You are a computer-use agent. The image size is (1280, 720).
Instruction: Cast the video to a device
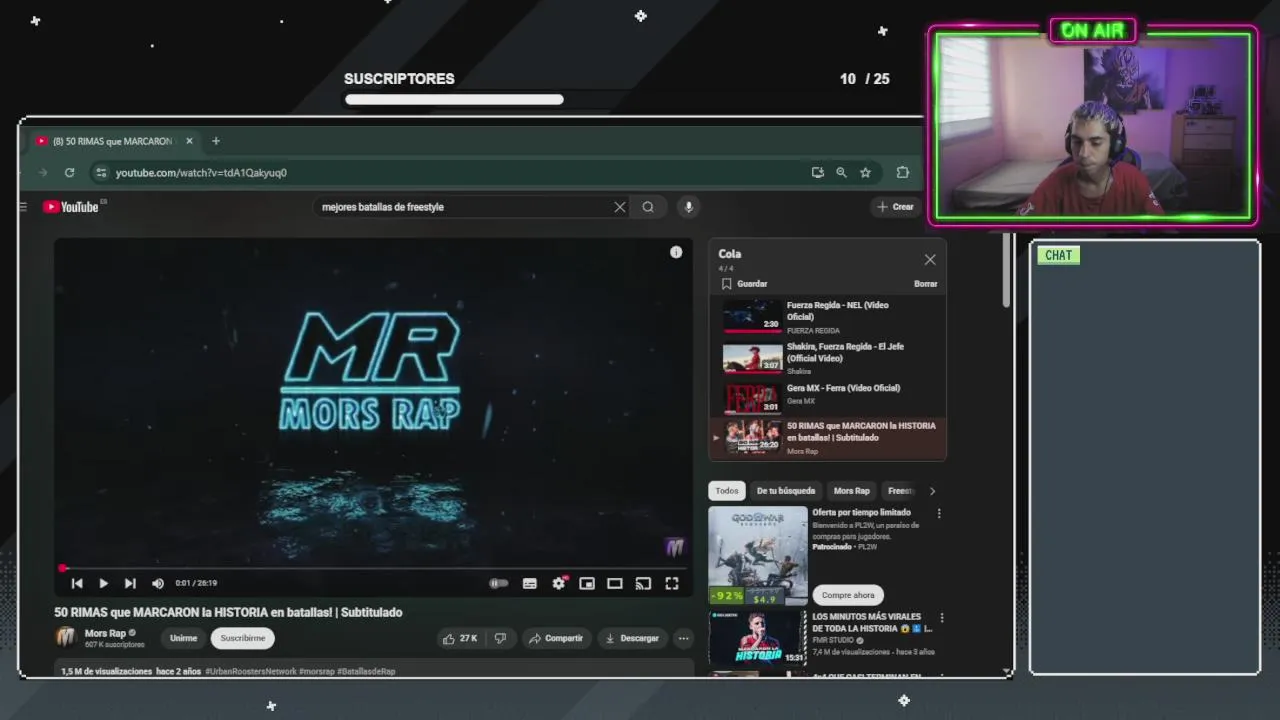[x=644, y=583]
